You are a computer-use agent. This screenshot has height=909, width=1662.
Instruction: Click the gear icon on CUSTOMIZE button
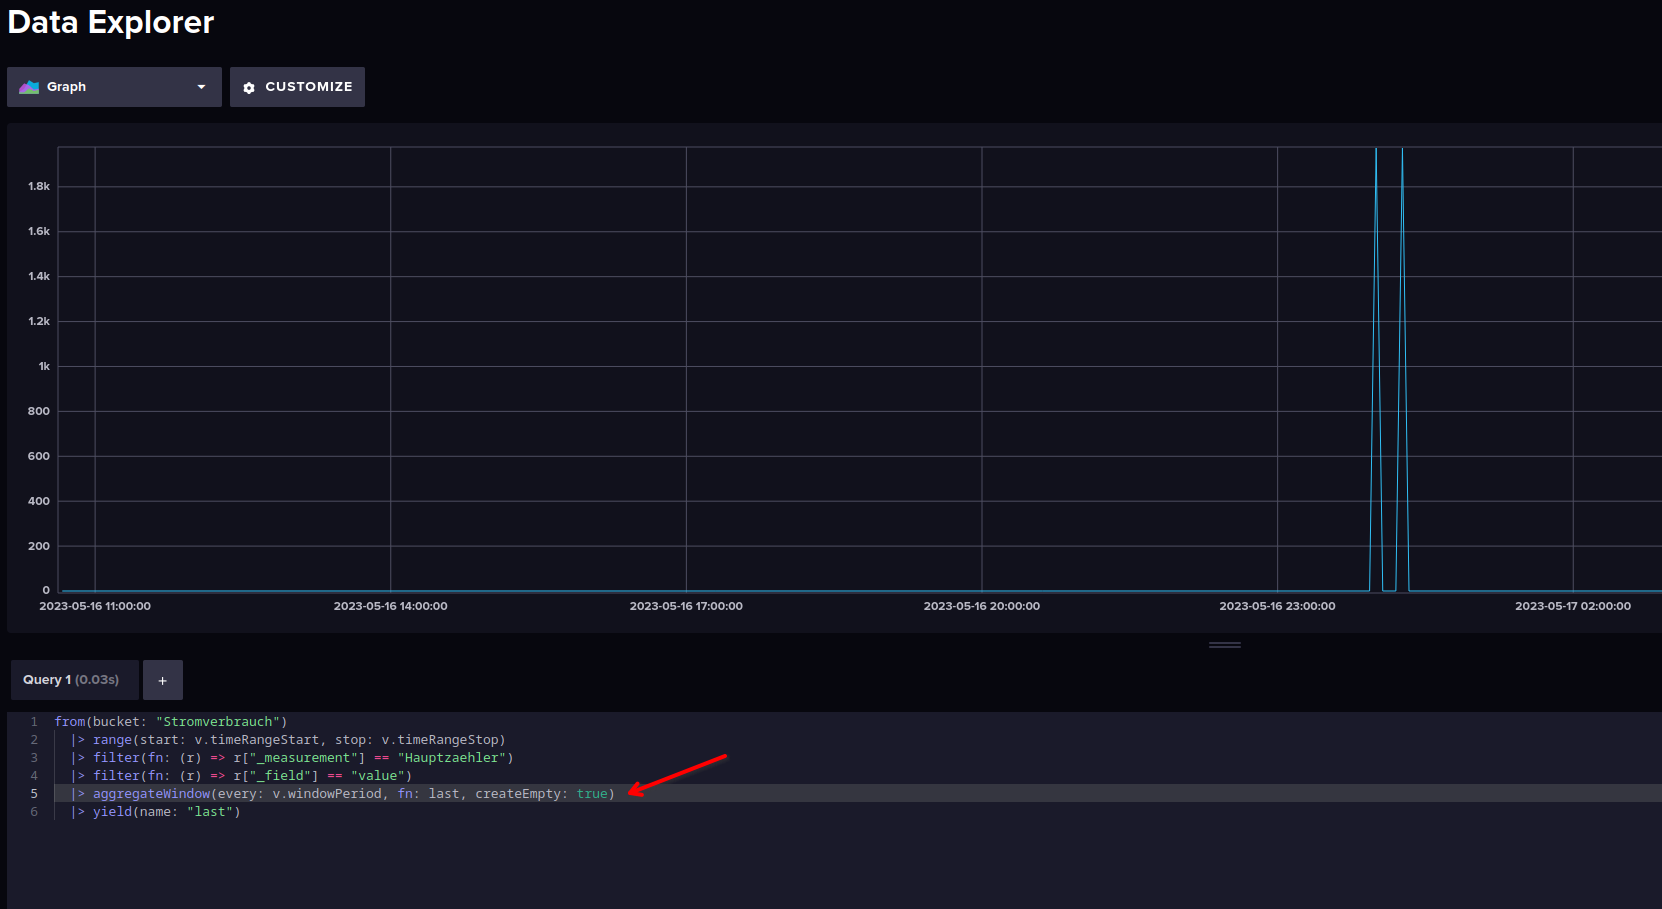(249, 88)
